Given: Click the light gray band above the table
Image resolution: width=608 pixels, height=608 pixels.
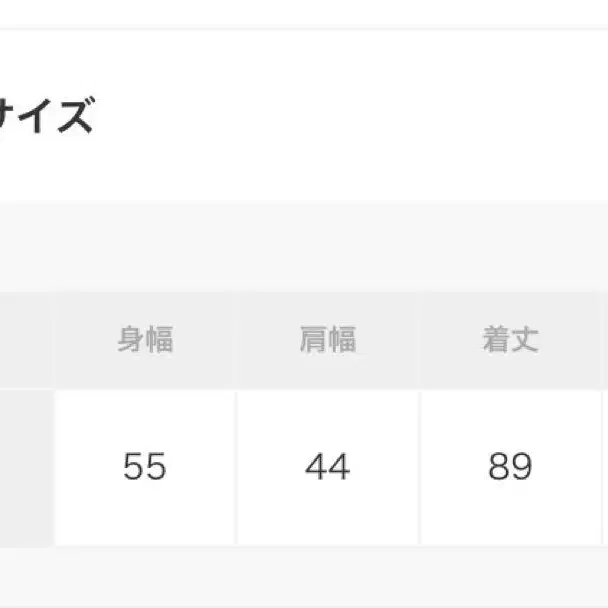Looking at the screenshot, I should 300,245.
